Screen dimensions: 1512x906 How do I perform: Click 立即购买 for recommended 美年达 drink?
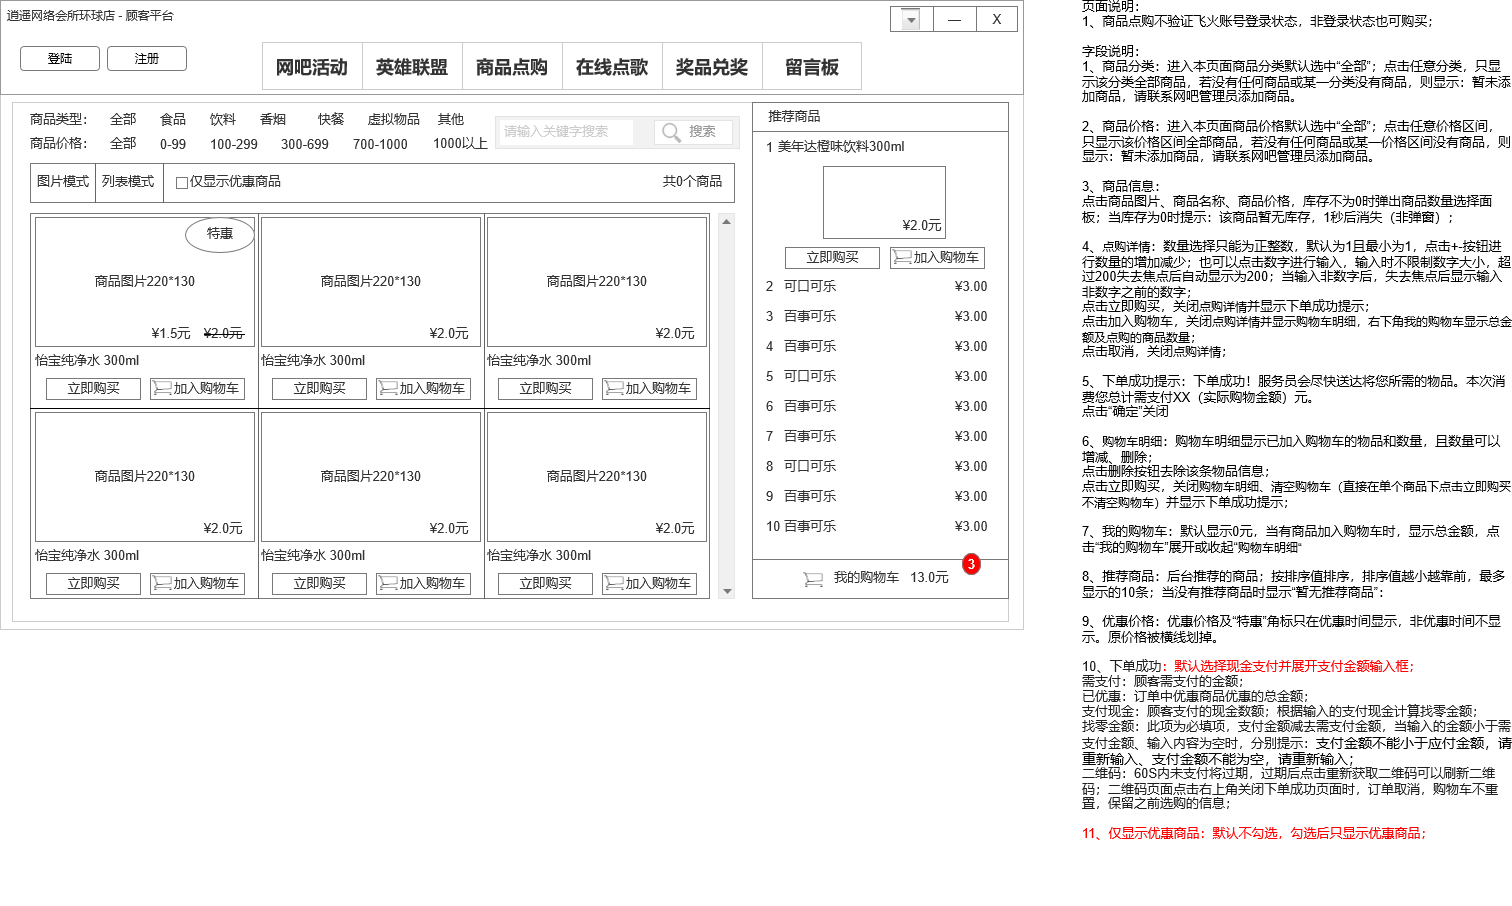[832, 258]
